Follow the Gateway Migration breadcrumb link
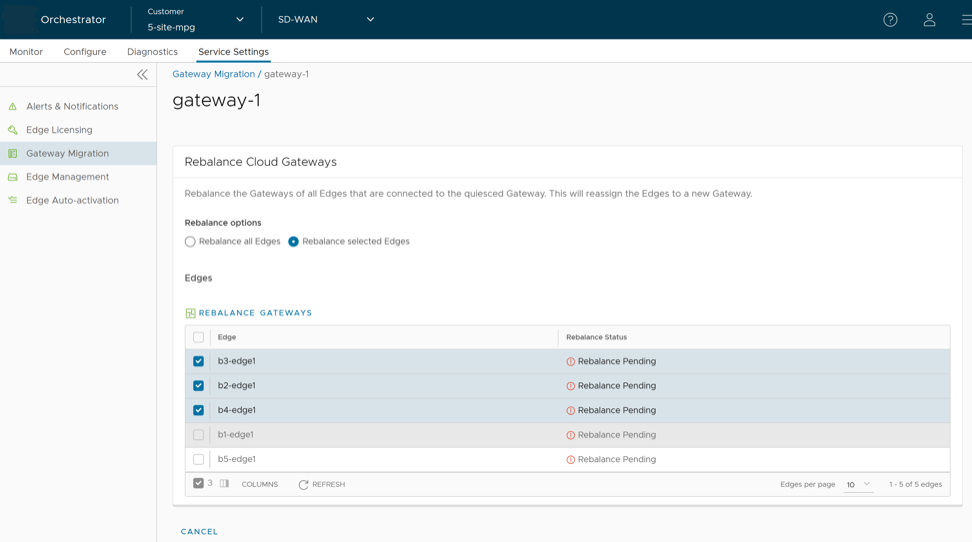Image resolution: width=972 pixels, height=542 pixels. (x=213, y=74)
